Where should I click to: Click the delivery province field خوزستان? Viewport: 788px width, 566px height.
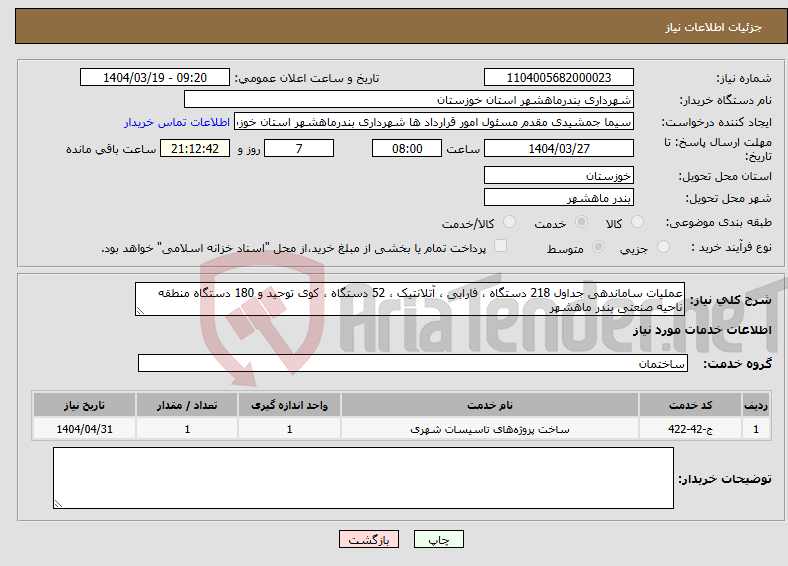coord(559,175)
